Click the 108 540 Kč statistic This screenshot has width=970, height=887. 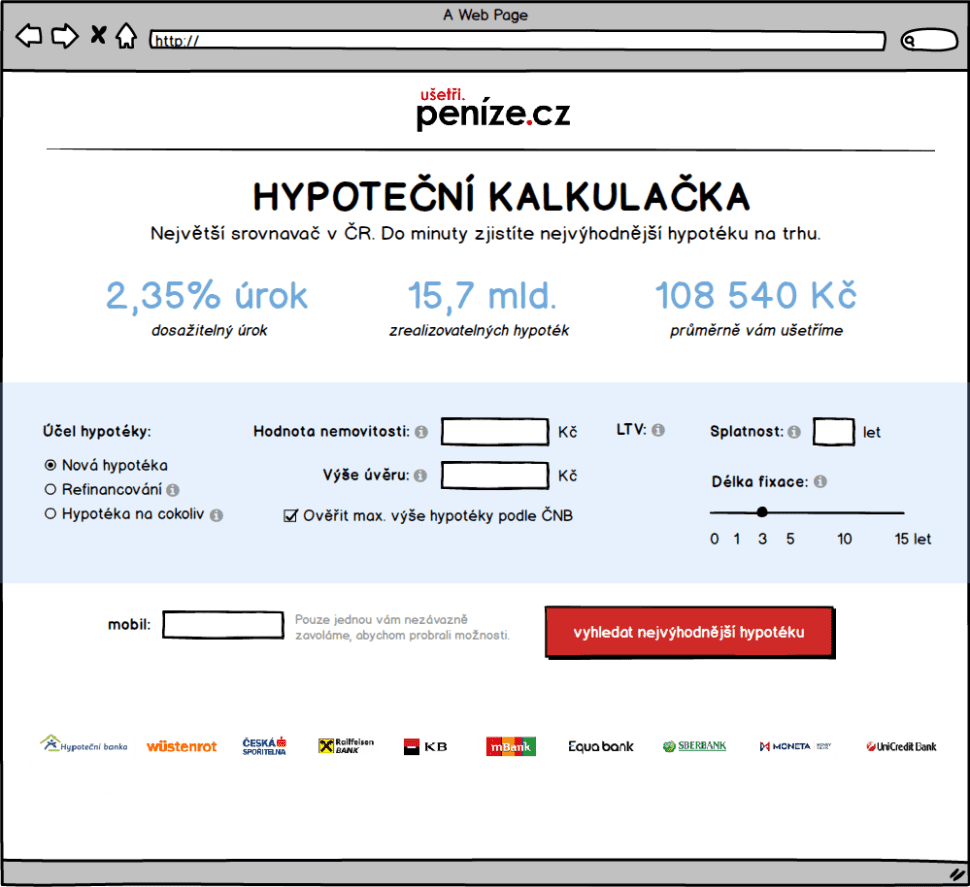[x=756, y=295]
